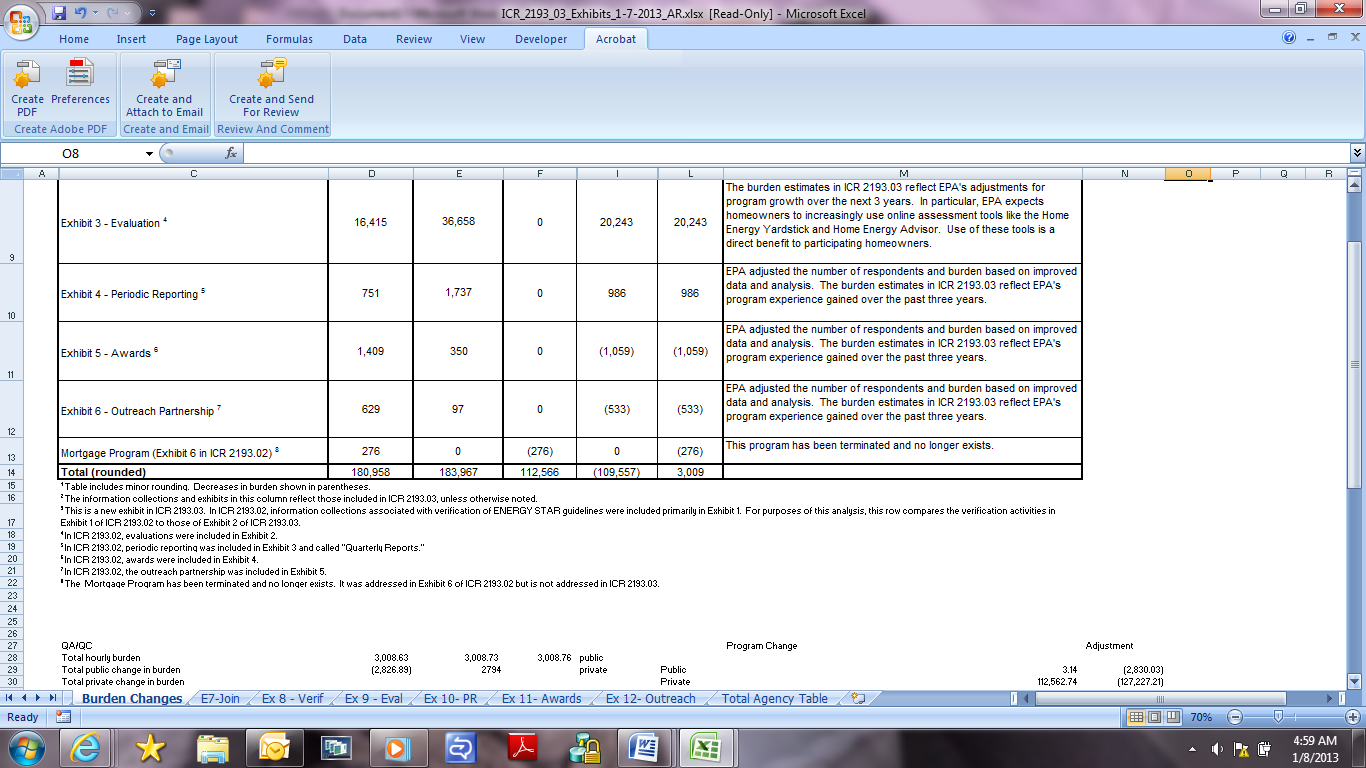The image size is (1366, 768).
Task: Show hidden system tray icons
Action: tap(1190, 748)
